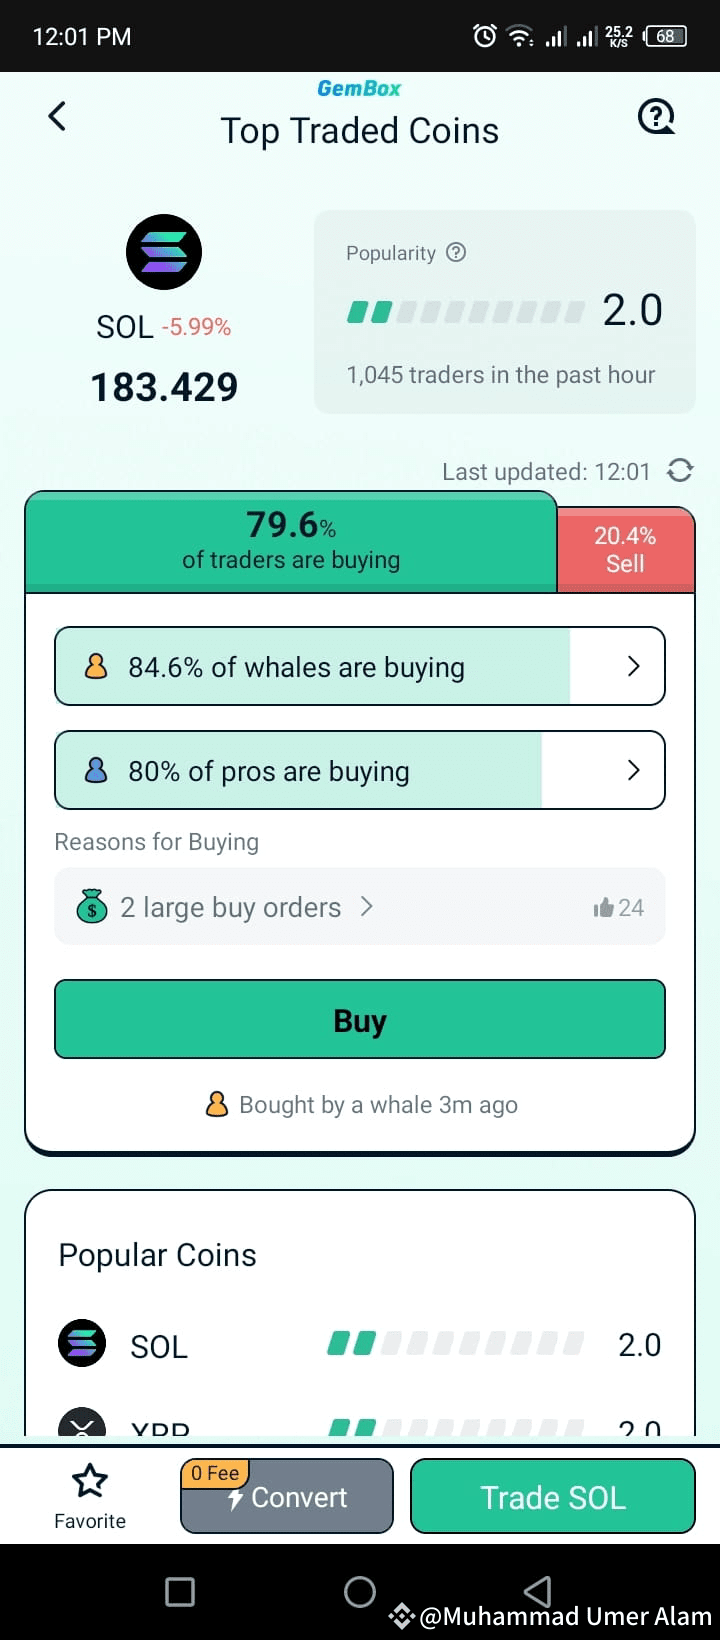The image size is (720, 1640).
Task: Tap the whale icon next to bought notice
Action: (x=217, y=1104)
